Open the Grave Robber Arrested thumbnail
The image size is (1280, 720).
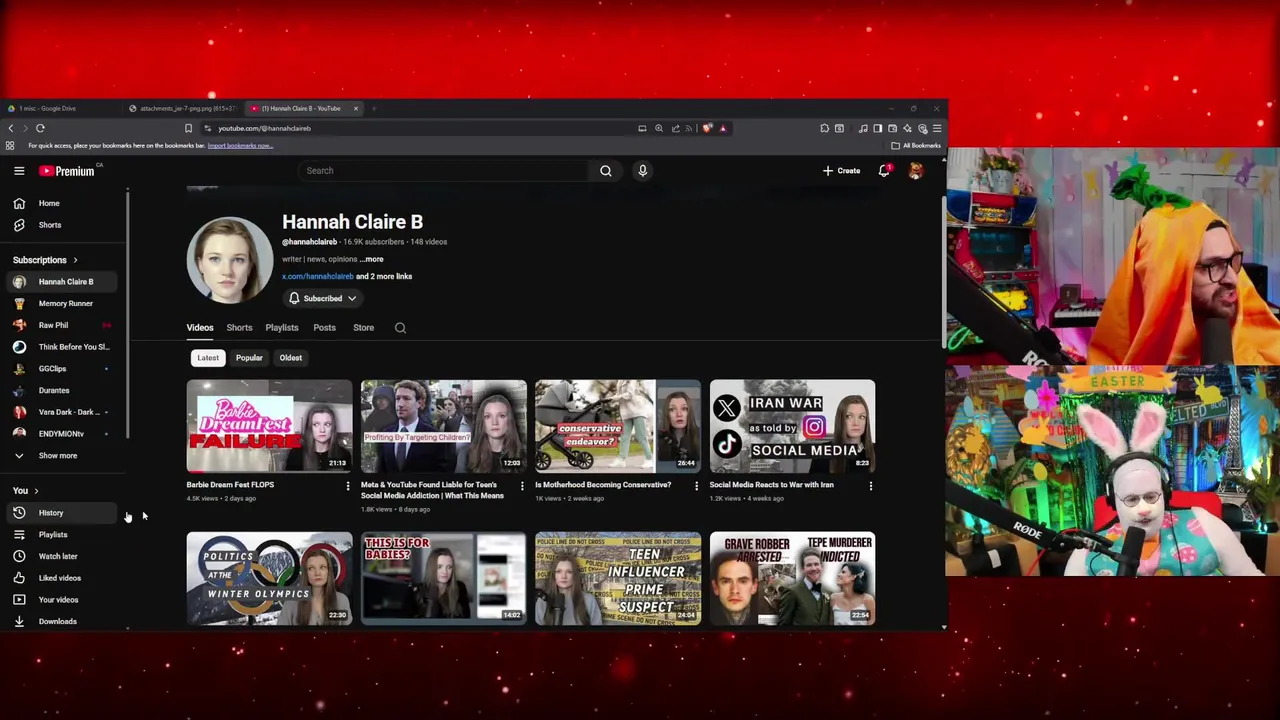pos(792,578)
